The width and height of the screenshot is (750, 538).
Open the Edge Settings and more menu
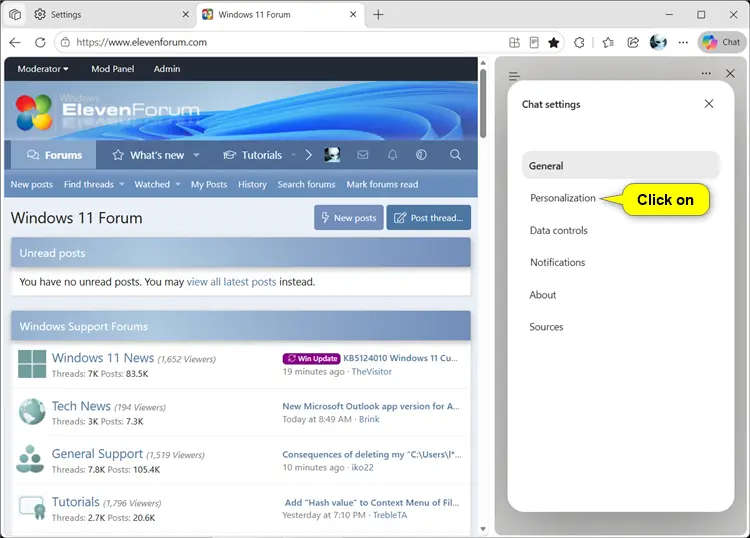pyautogui.click(x=683, y=43)
